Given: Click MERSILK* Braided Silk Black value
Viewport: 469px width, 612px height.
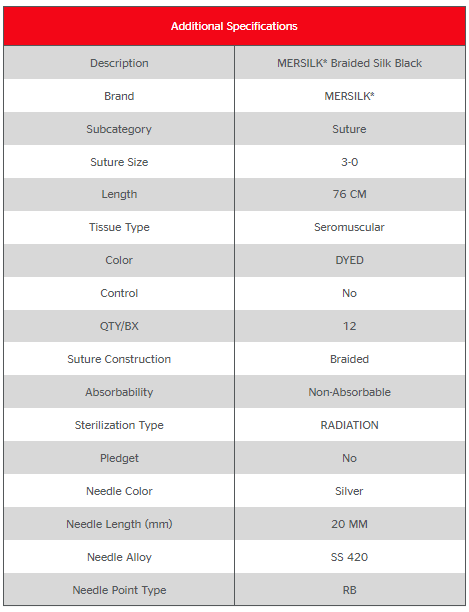Looking at the screenshot, I should pyautogui.click(x=350, y=63).
